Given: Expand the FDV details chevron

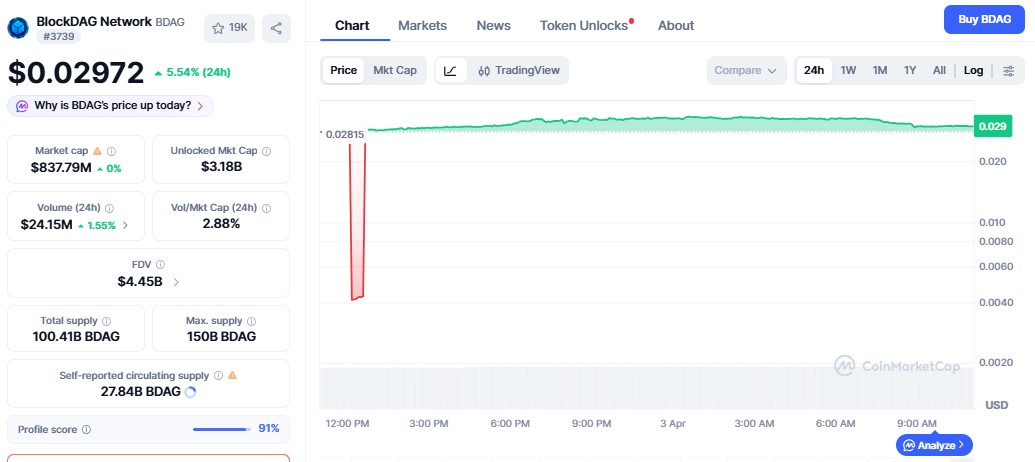Looking at the screenshot, I should coord(177,282).
